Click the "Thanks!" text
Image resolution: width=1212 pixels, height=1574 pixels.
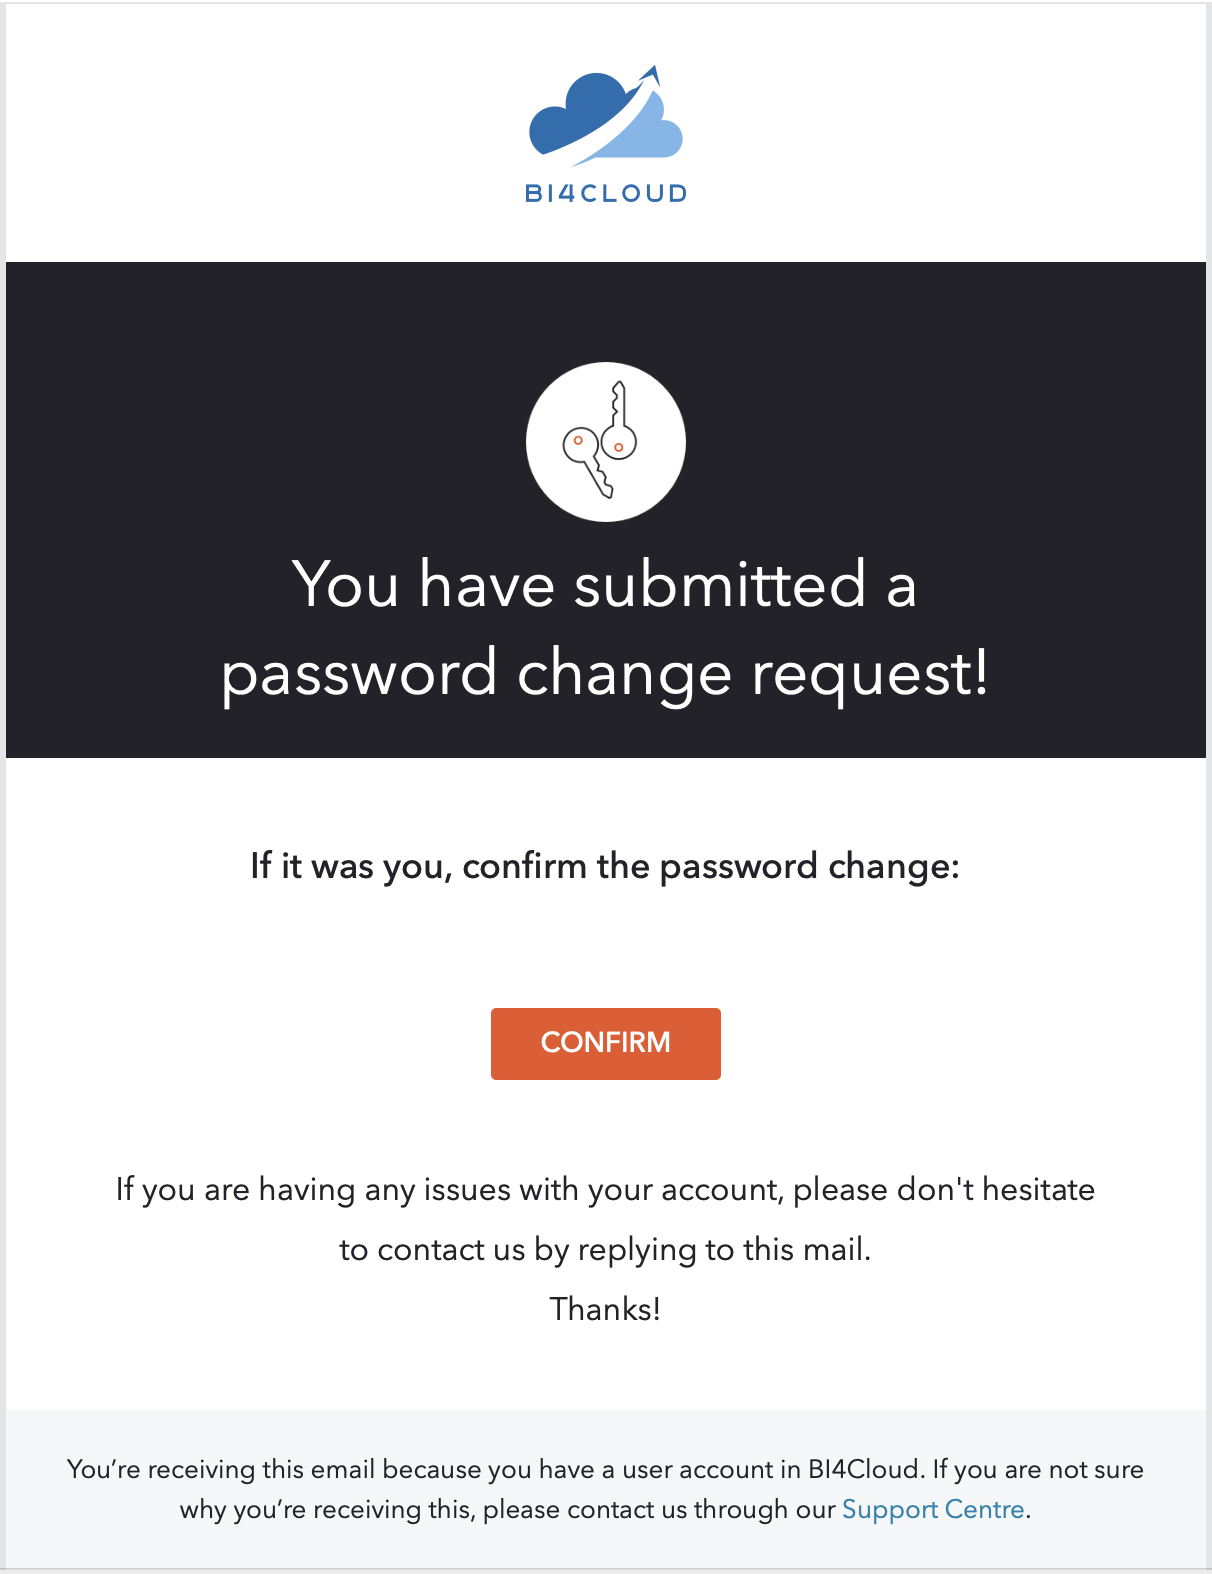tap(606, 1309)
